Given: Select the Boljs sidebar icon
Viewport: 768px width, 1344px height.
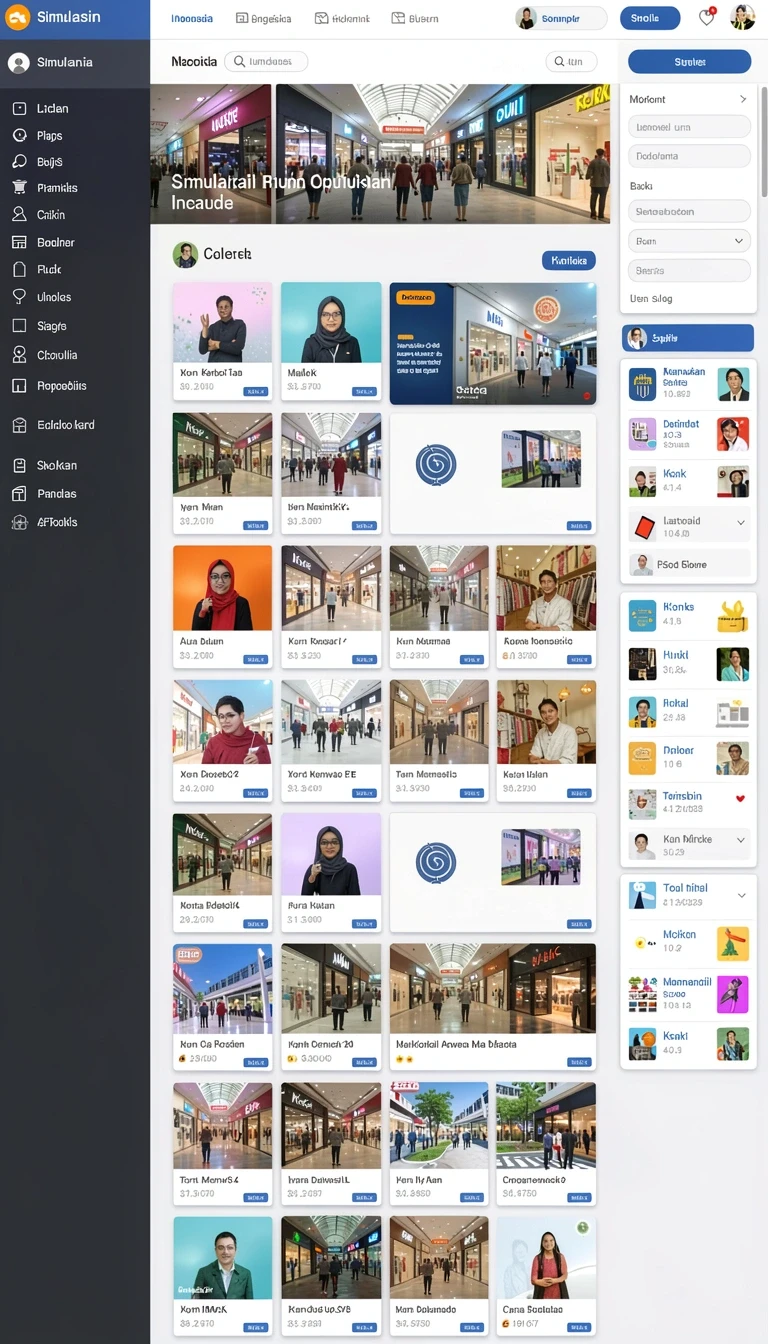Looking at the screenshot, I should pyautogui.click(x=18, y=161).
